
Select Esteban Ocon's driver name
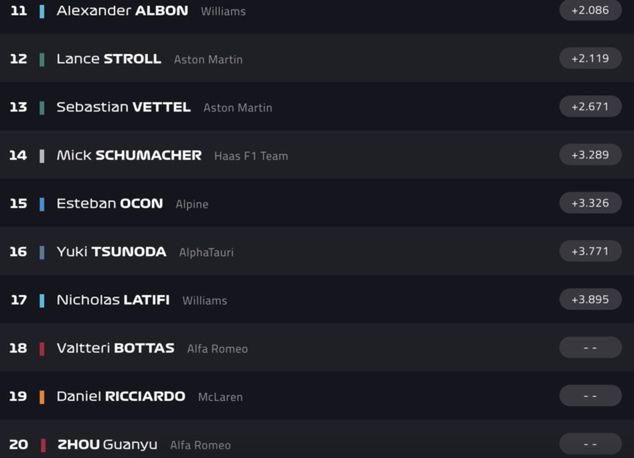pos(109,203)
